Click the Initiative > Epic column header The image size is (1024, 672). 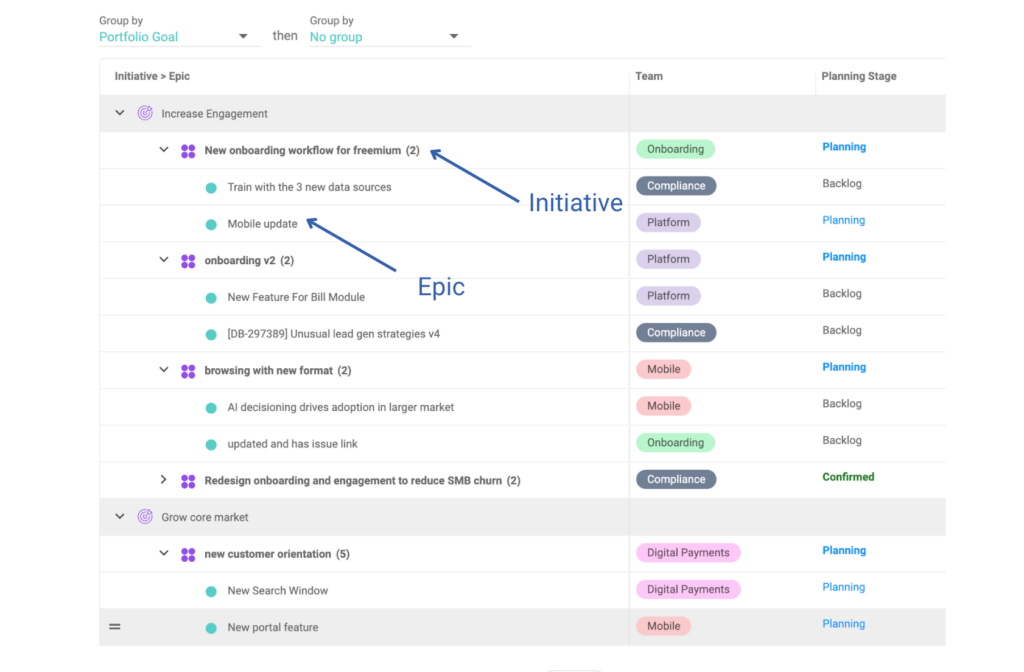152,76
